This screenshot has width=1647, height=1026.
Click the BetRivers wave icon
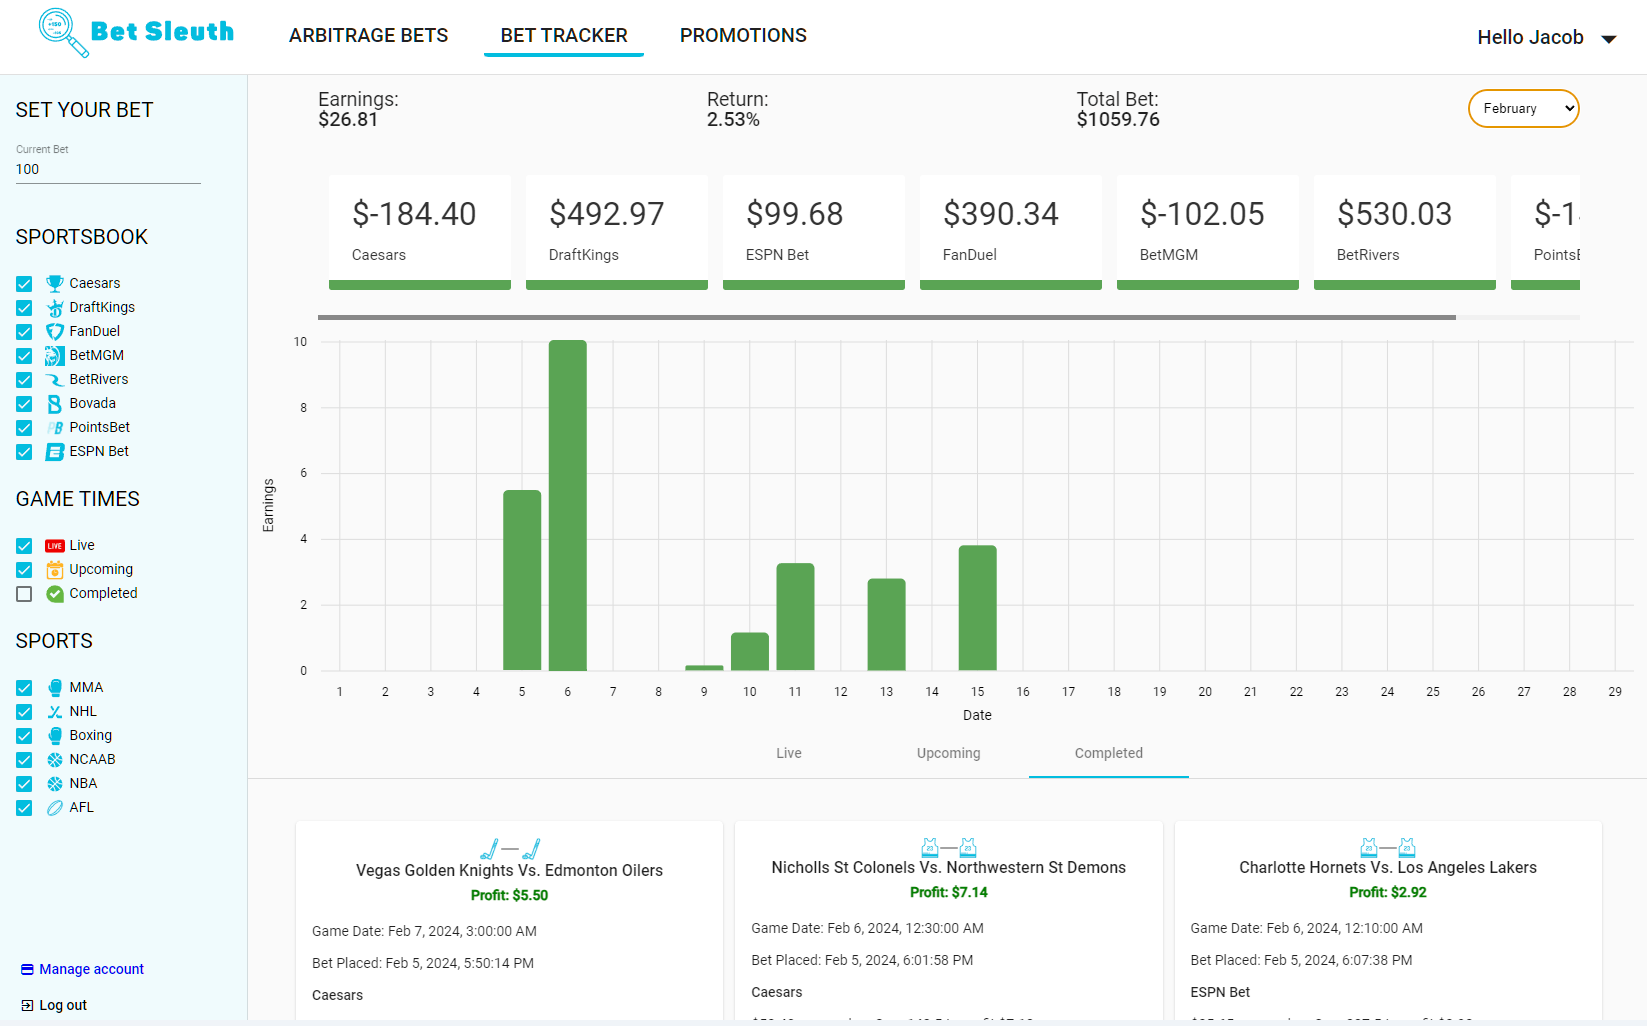tap(55, 380)
